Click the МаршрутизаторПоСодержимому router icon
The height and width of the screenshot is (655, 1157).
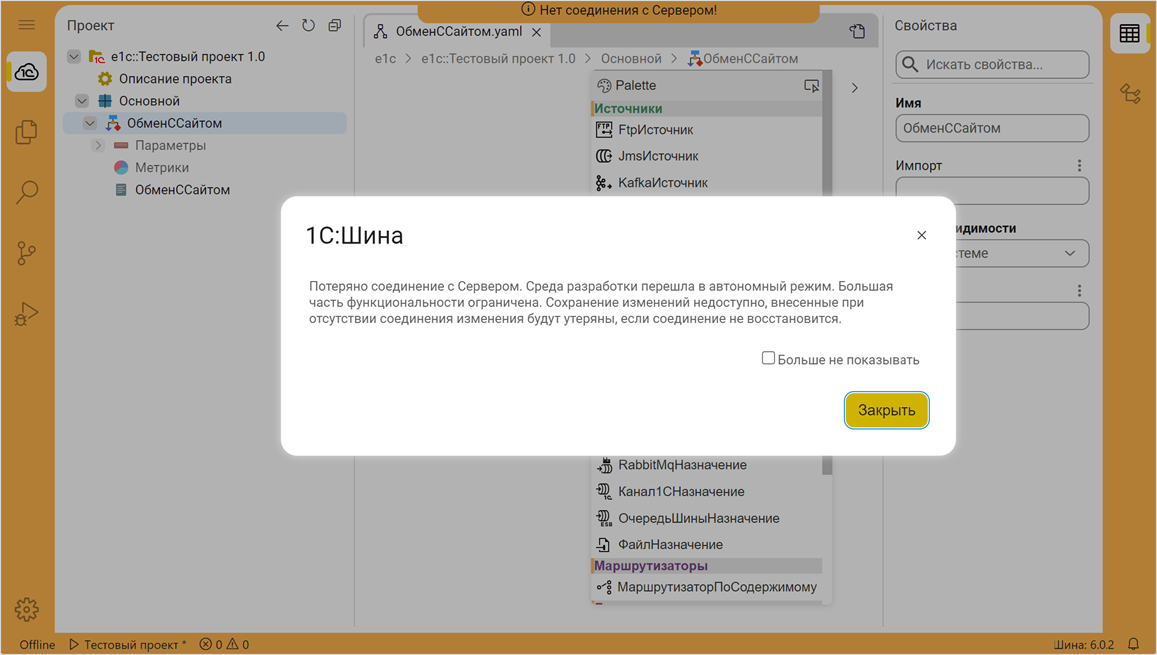[x=605, y=587]
